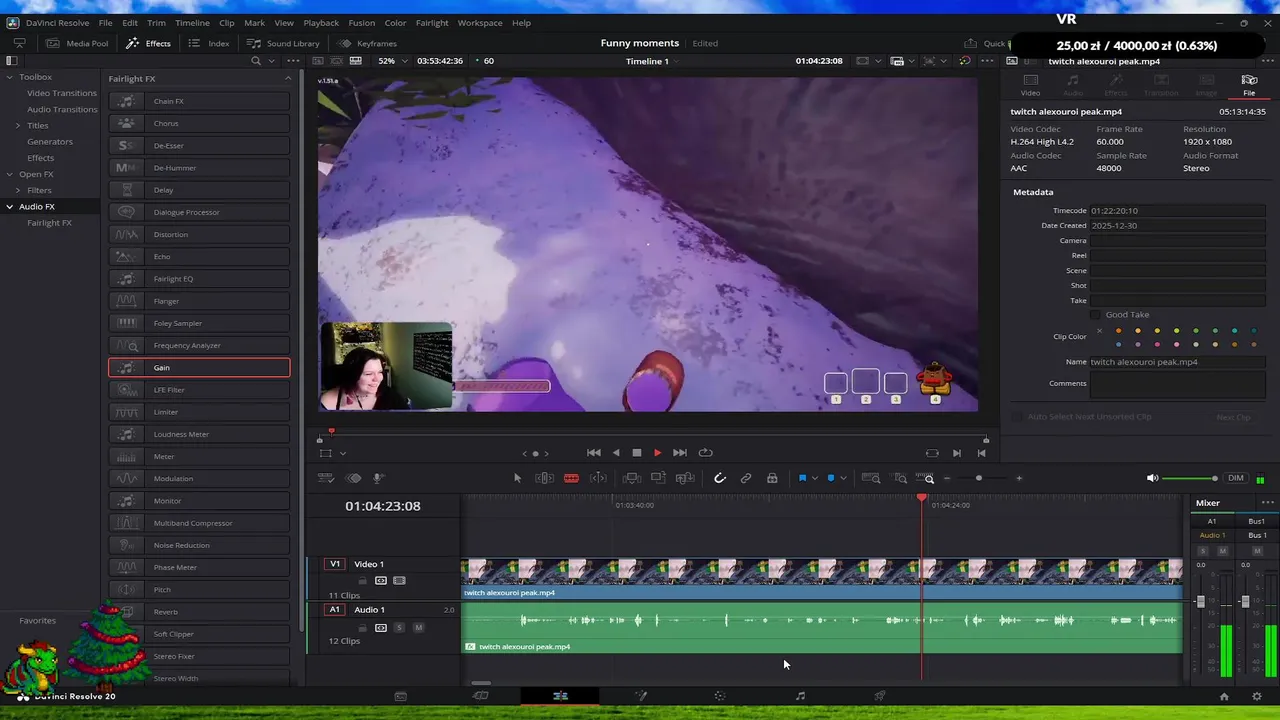Collapse the Toolbox tree section
Screen dimensions: 1280x720
[10, 77]
